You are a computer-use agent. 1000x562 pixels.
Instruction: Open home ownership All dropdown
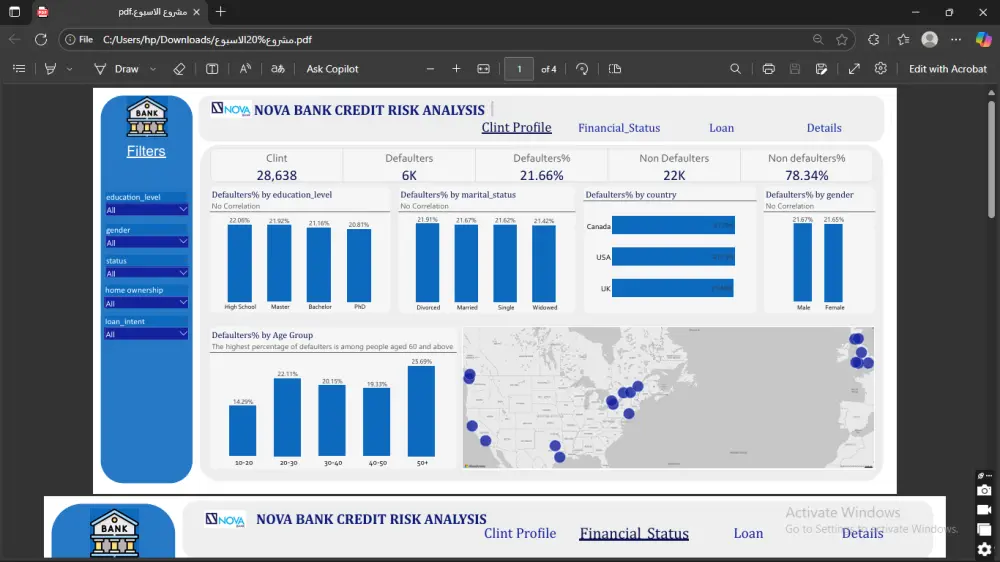[146, 303]
